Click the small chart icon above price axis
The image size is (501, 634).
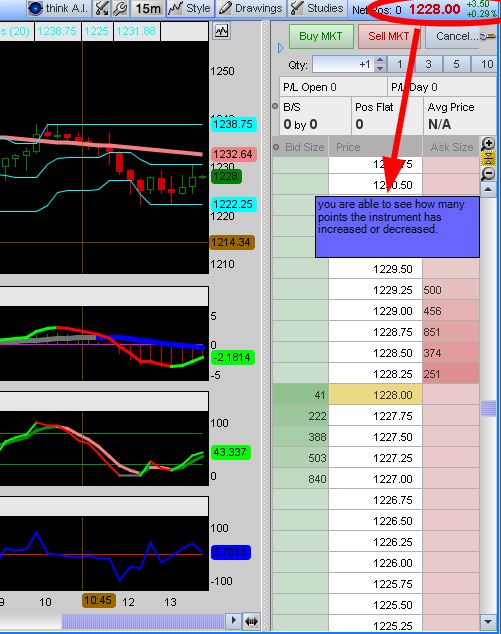(222, 31)
